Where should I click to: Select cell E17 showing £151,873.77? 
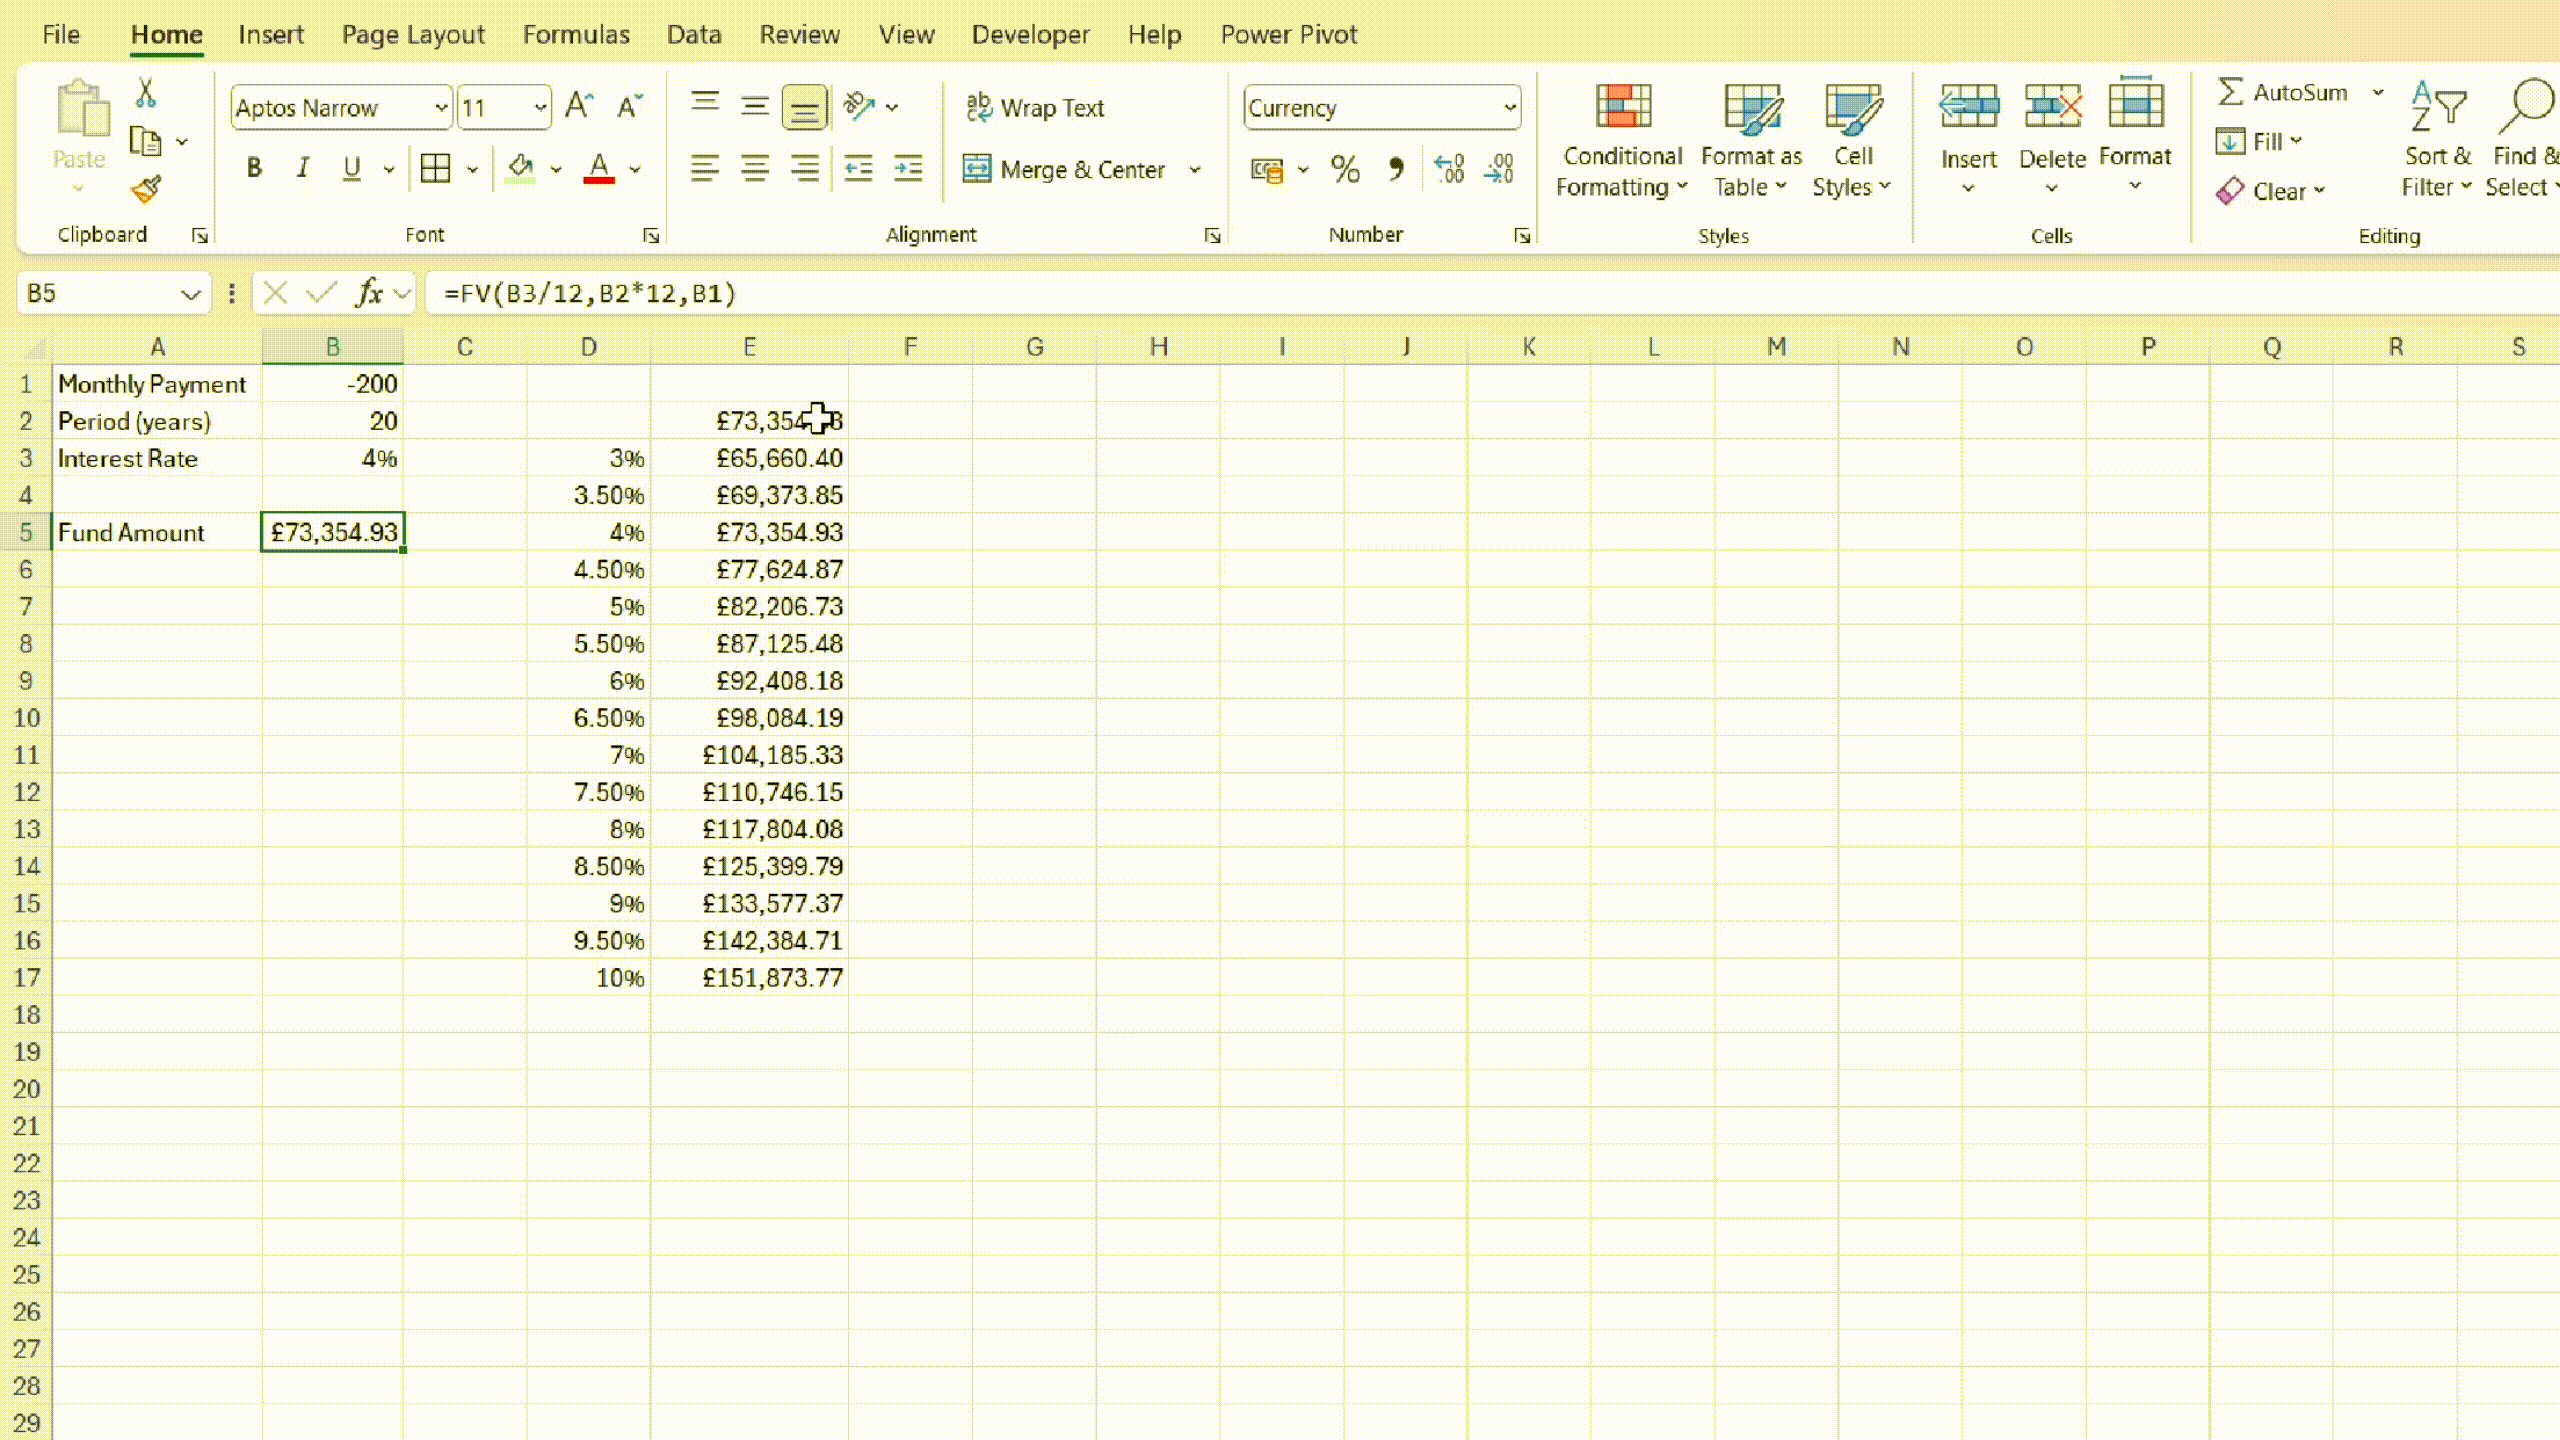click(750, 978)
